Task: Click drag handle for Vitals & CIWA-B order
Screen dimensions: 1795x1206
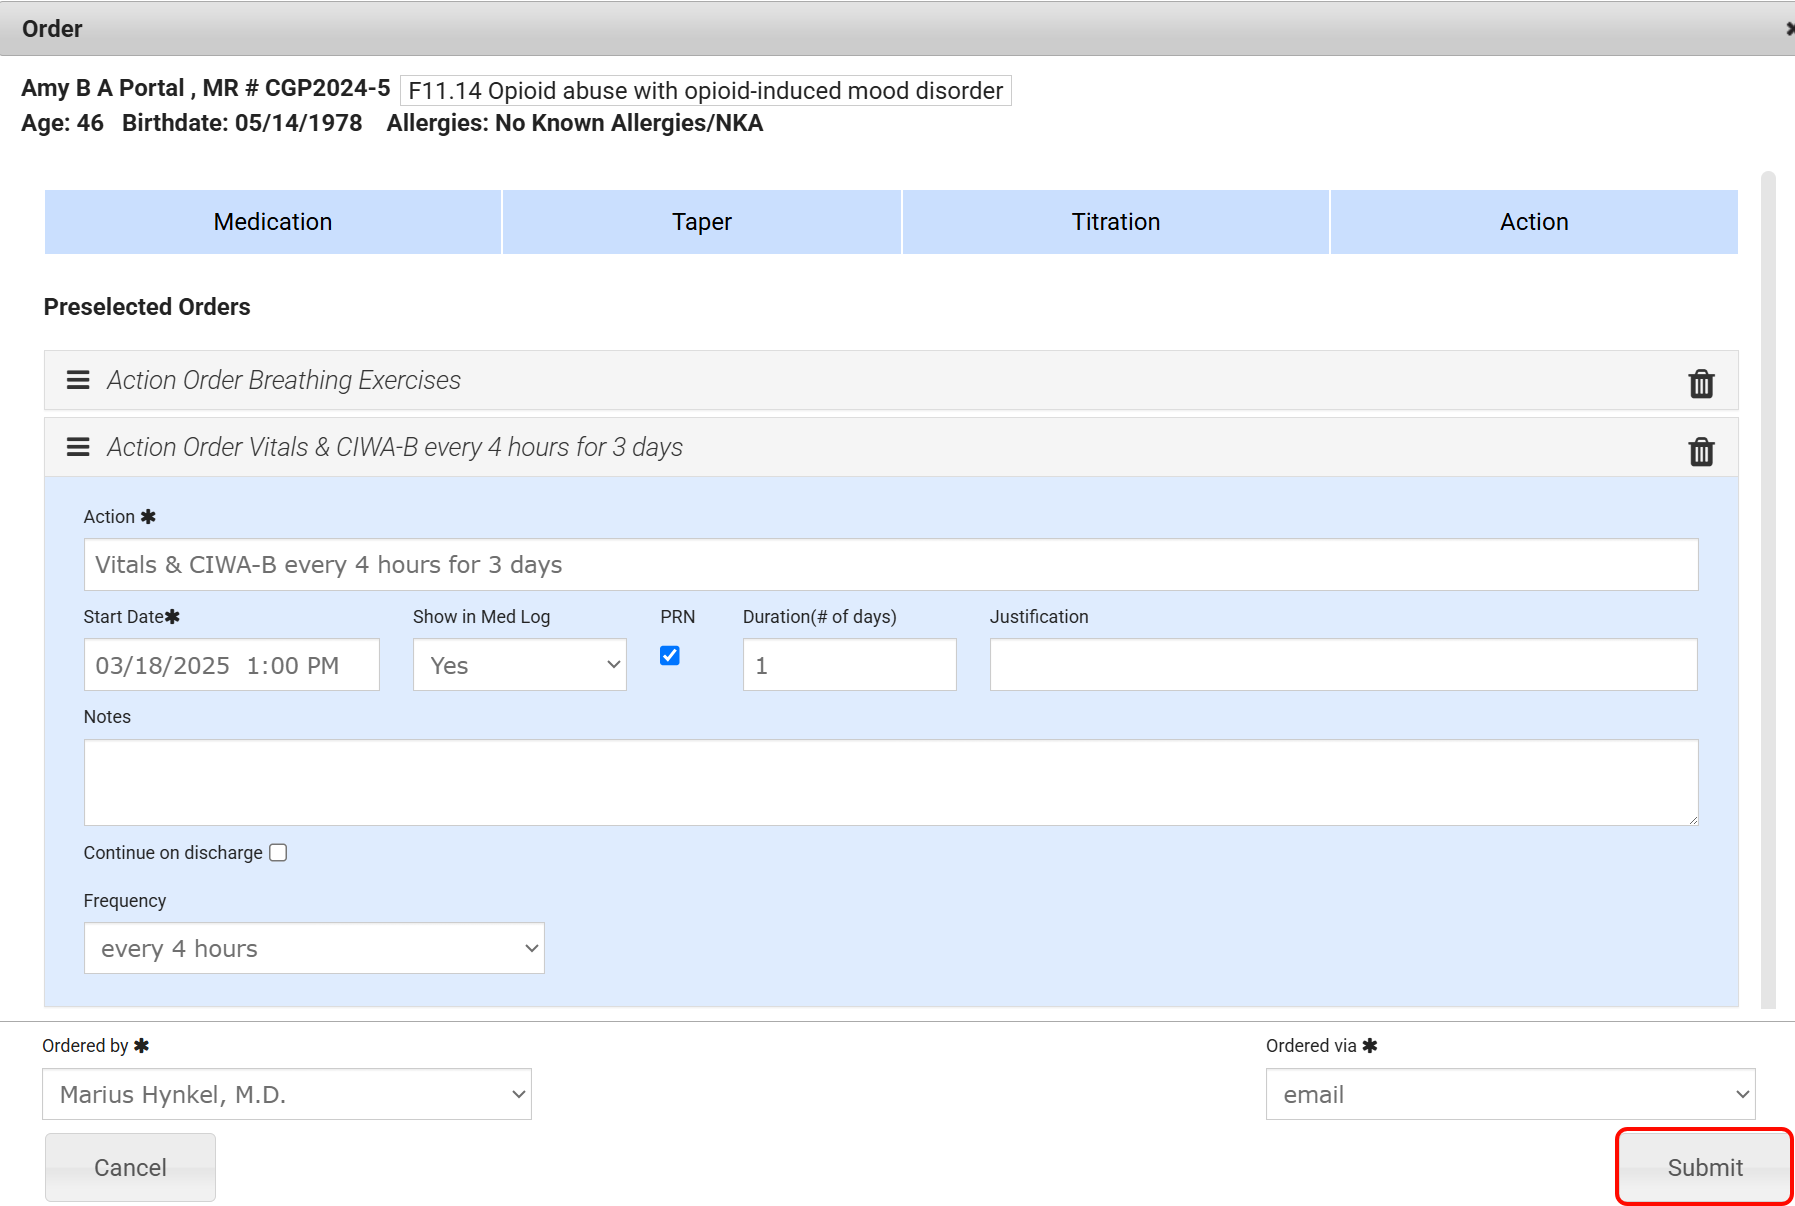Action: (78, 447)
